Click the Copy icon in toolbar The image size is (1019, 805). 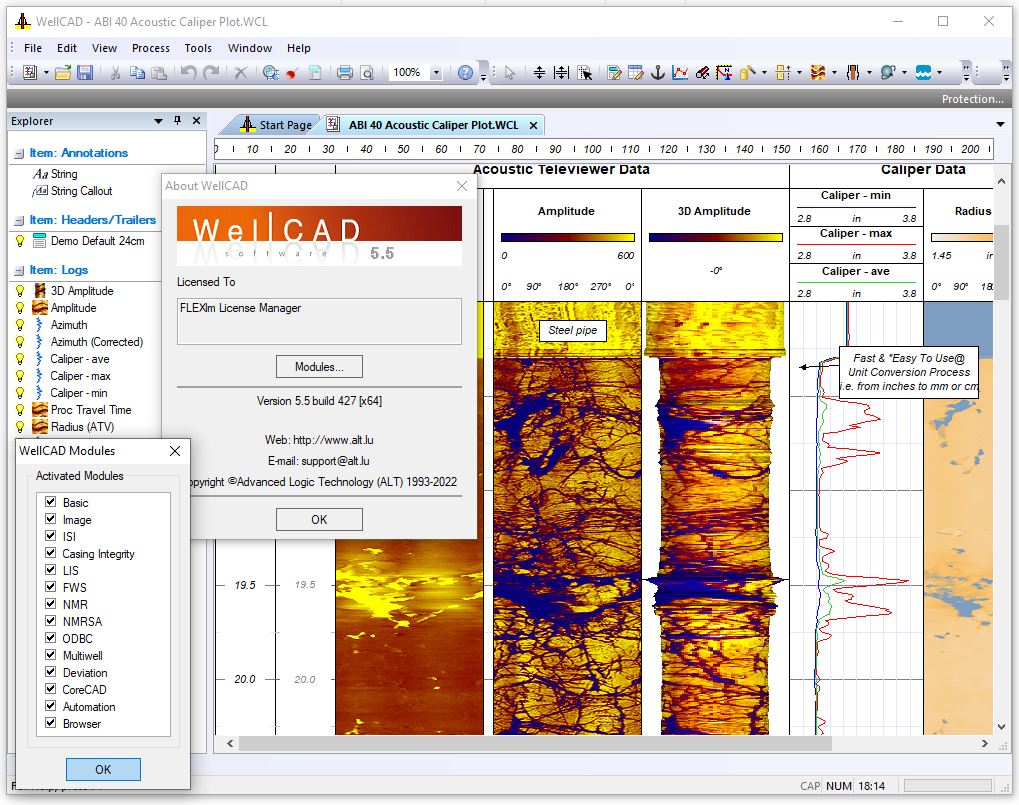pyautogui.click(x=137, y=73)
